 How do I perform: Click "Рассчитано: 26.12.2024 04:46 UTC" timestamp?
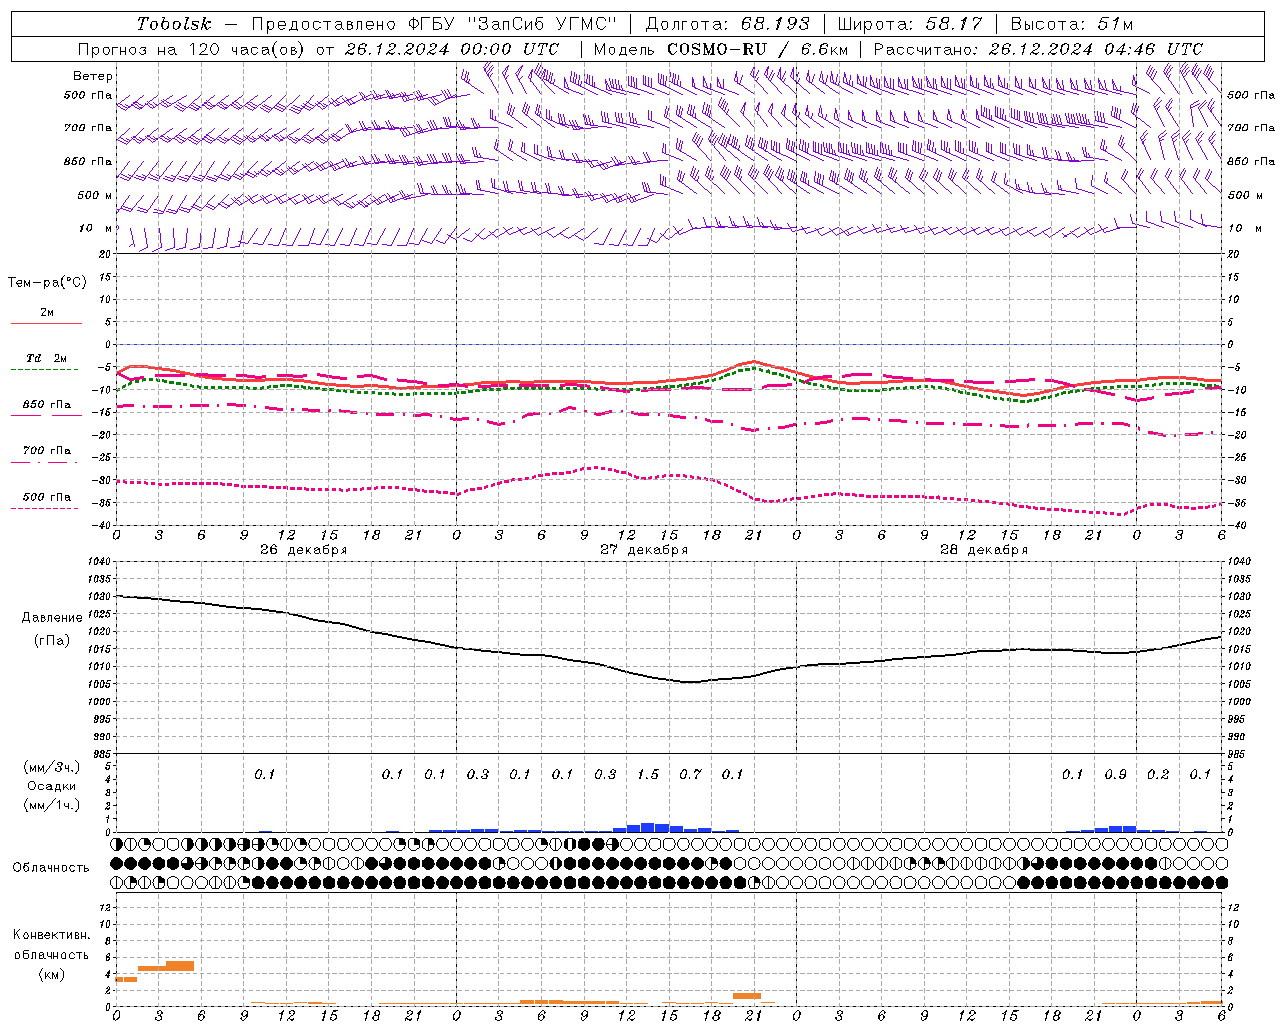(x=1038, y=49)
